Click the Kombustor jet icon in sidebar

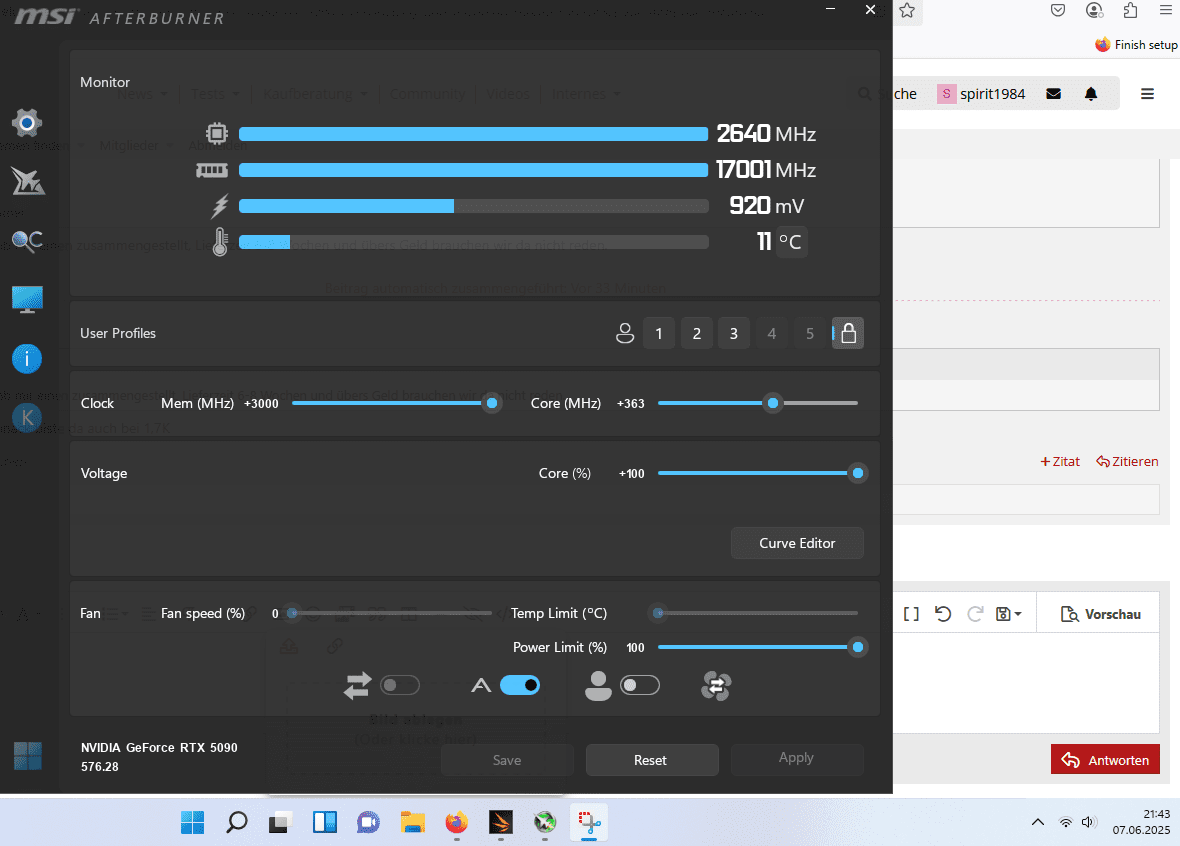(x=28, y=181)
